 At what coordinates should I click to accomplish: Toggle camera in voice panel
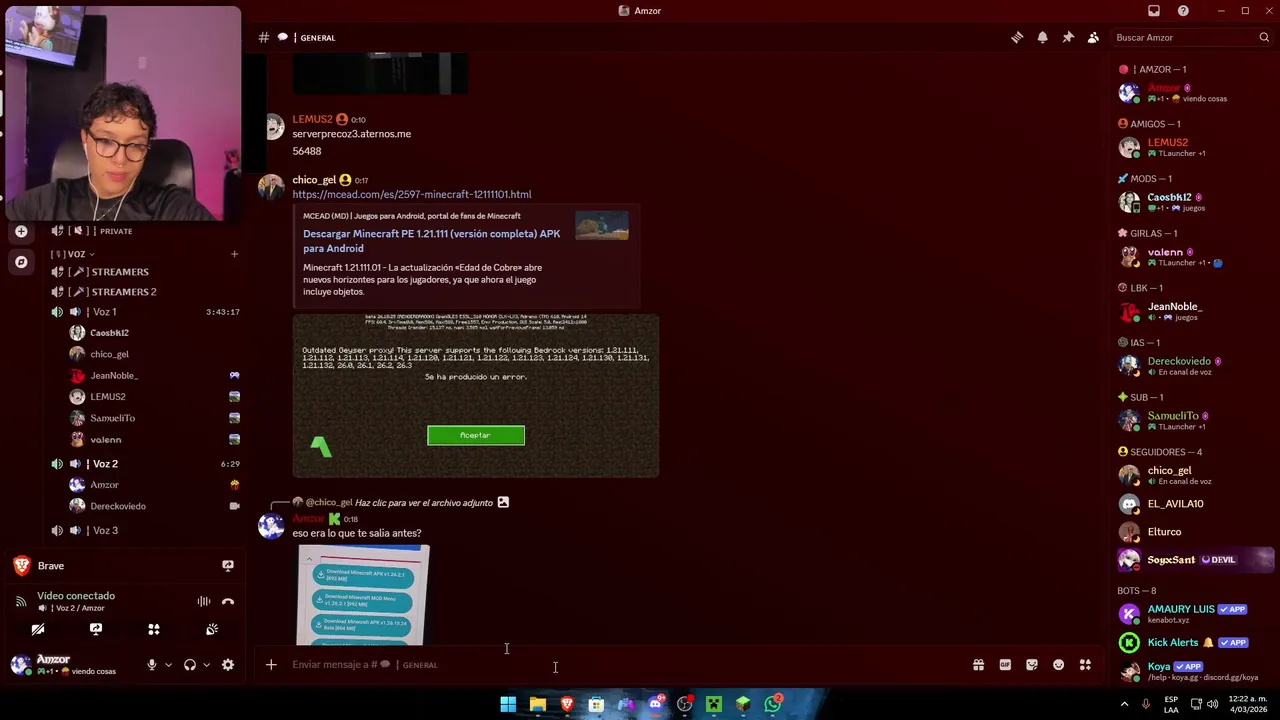pos(38,629)
